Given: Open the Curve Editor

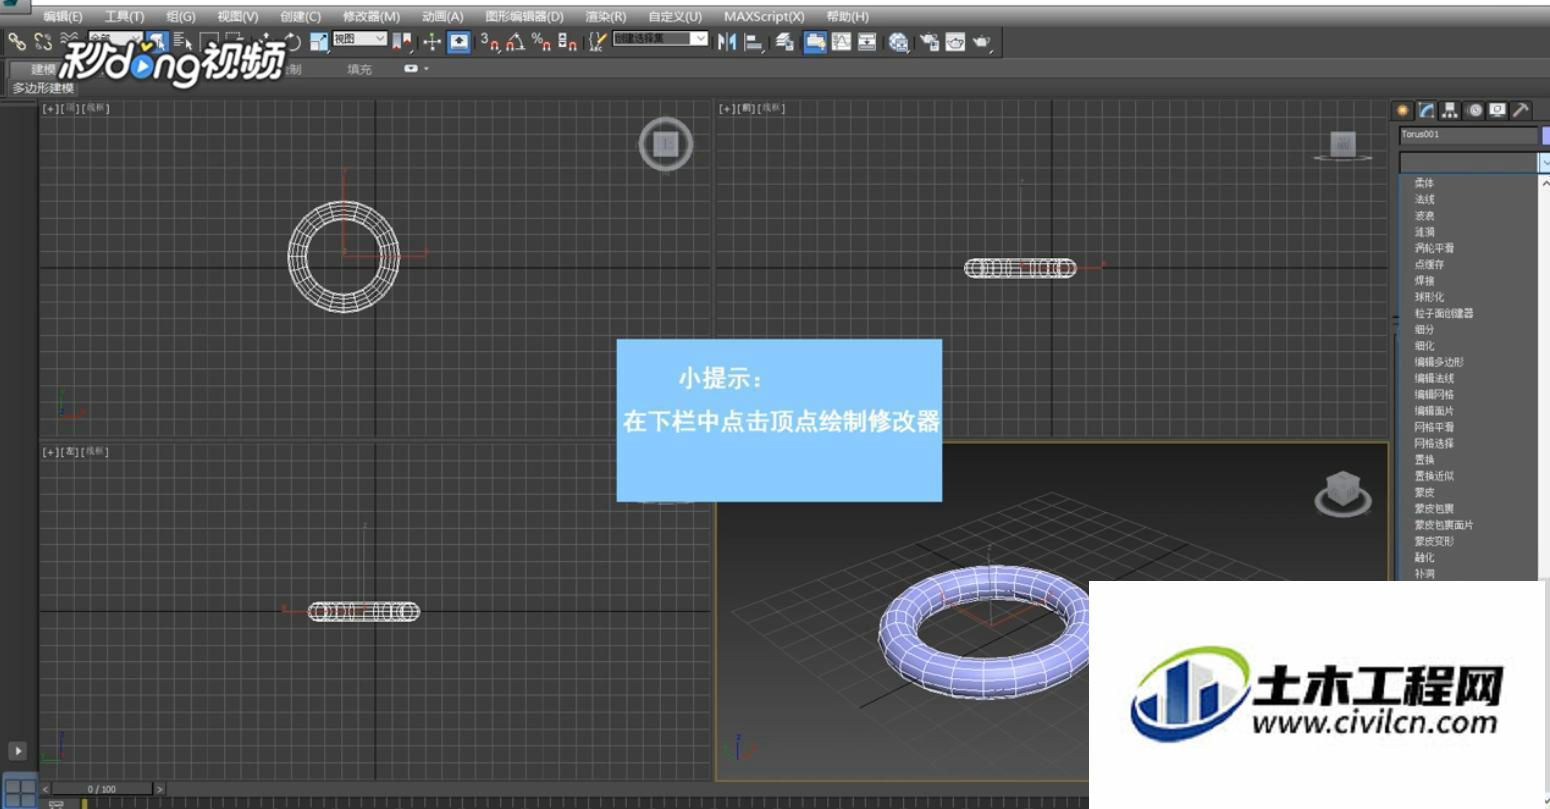Looking at the screenshot, I should click(x=841, y=41).
